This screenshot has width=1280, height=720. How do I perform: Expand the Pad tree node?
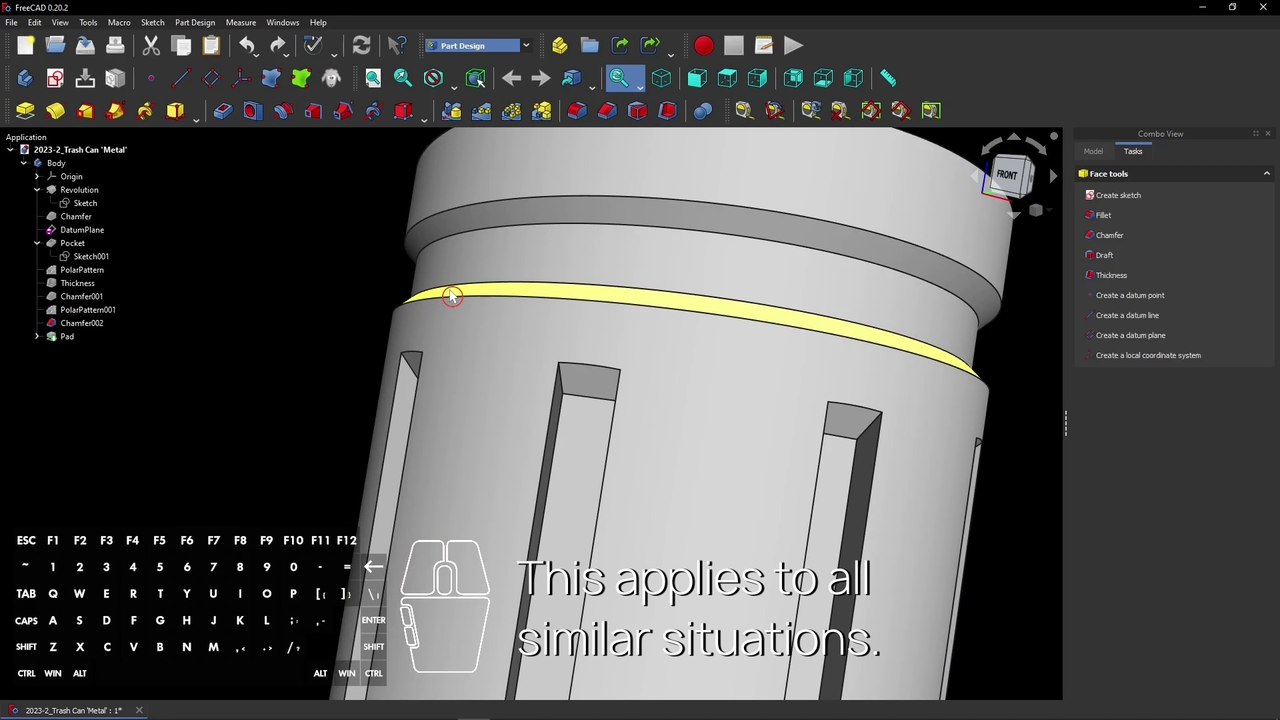pos(37,336)
